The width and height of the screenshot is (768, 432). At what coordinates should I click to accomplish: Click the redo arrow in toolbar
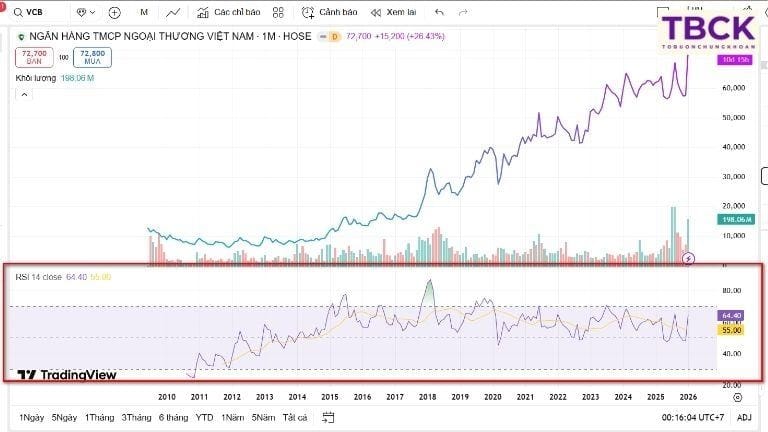462,13
